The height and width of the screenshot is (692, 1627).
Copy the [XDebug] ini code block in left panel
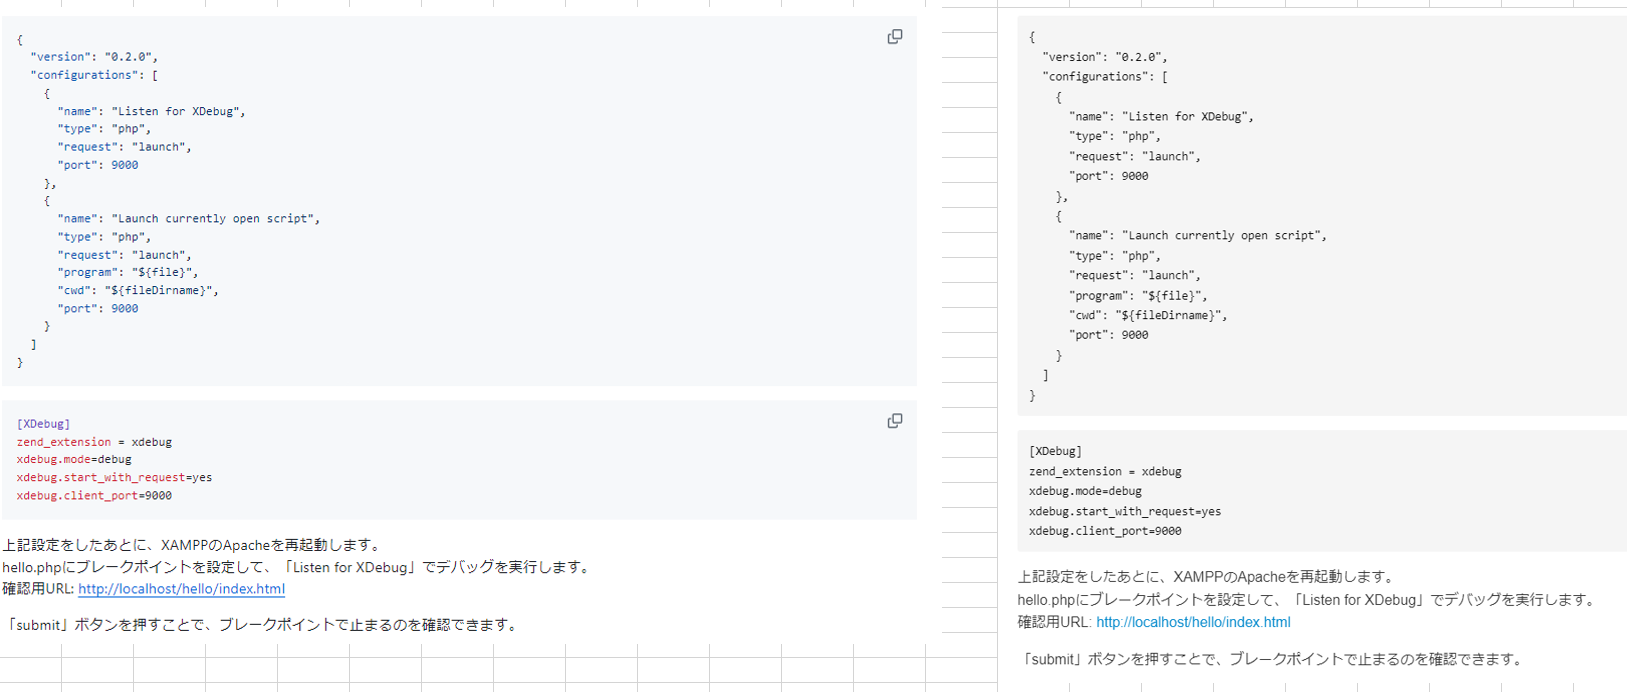[x=895, y=421]
